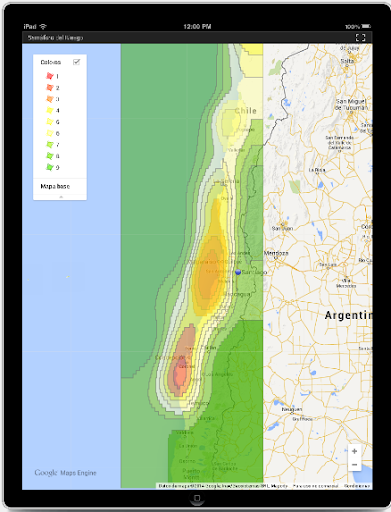391x512 pixels.
Task: Click the Colores layer title
Action: click(51, 62)
